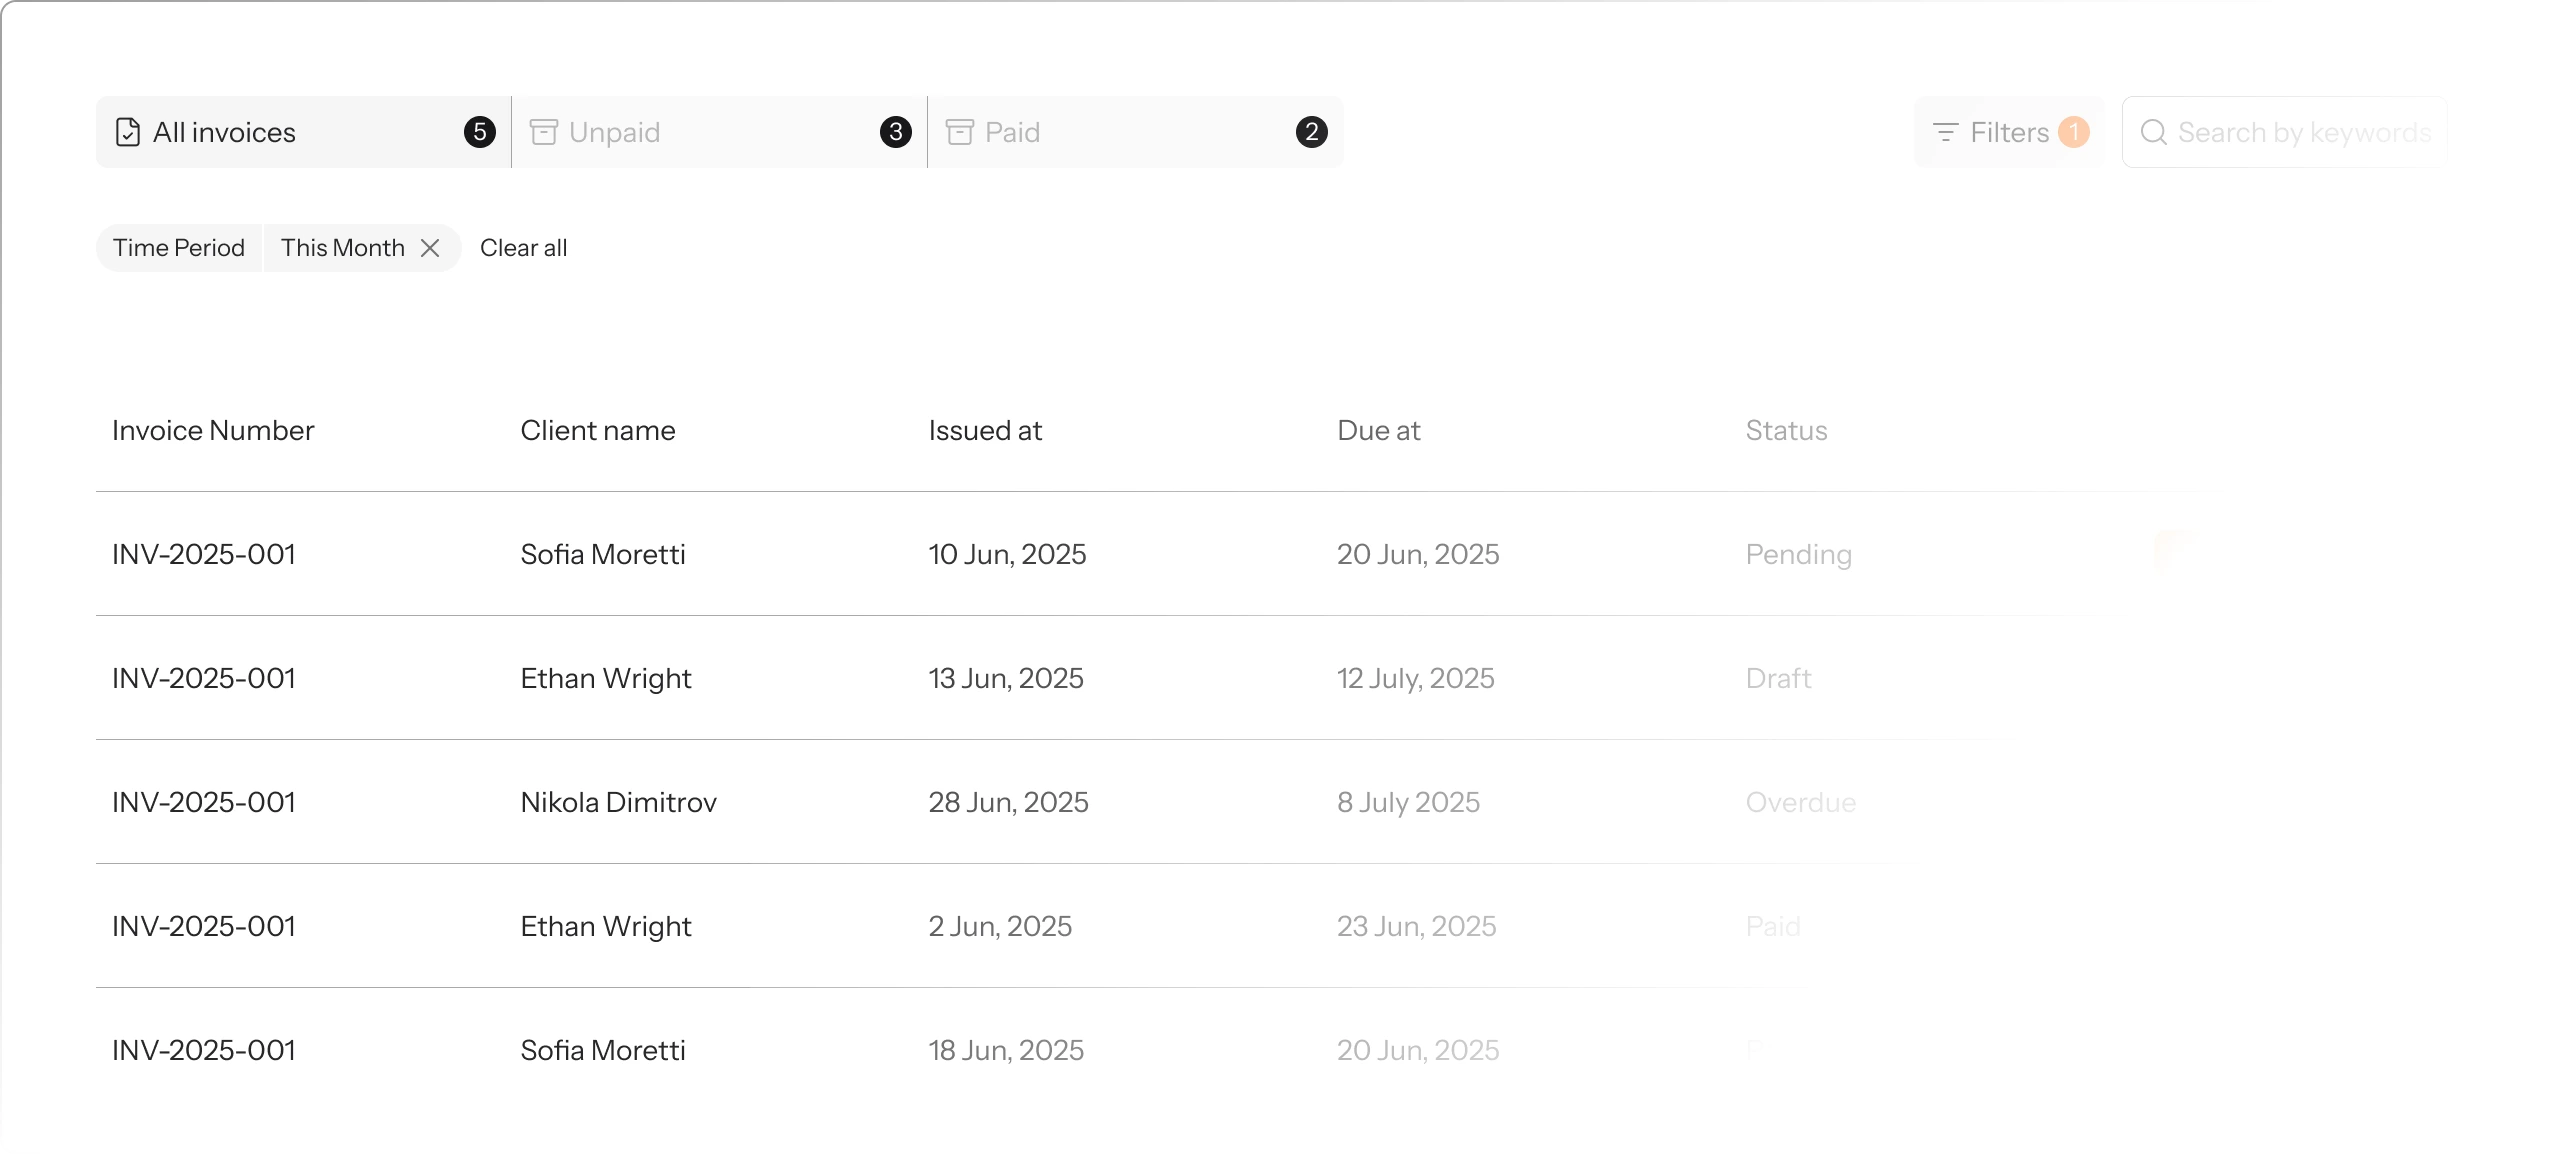This screenshot has width=2560, height=1160.
Task: Sort by Issued at column header
Action: click(985, 430)
